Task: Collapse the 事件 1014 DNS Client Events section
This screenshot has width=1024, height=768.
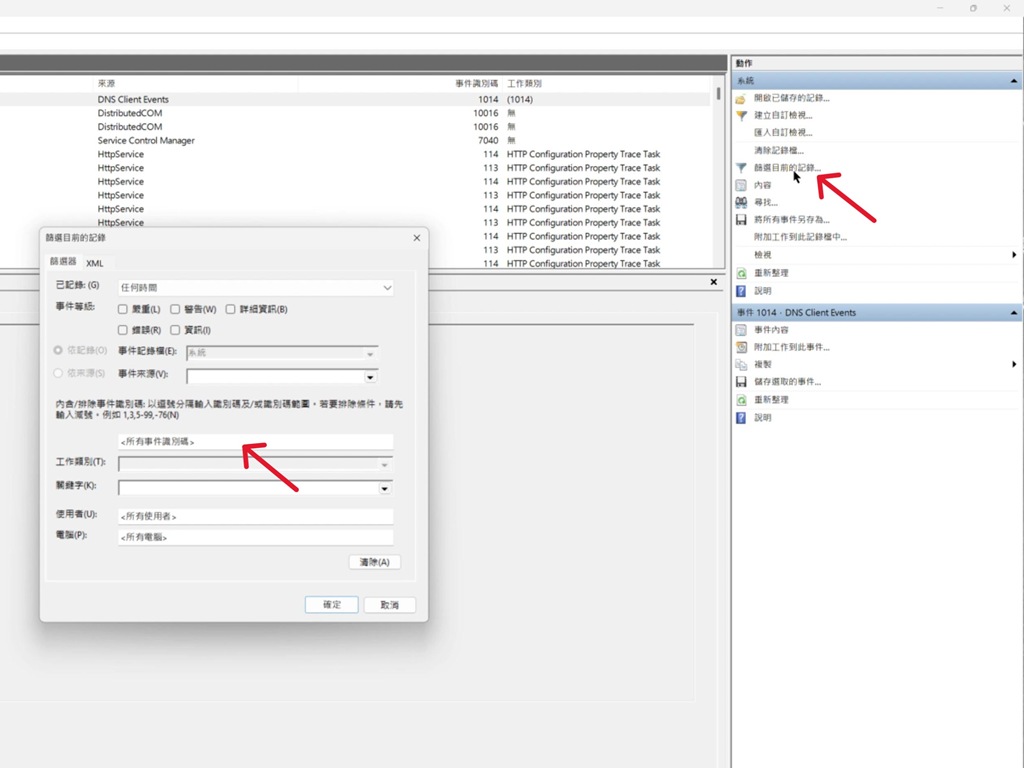Action: point(1014,313)
